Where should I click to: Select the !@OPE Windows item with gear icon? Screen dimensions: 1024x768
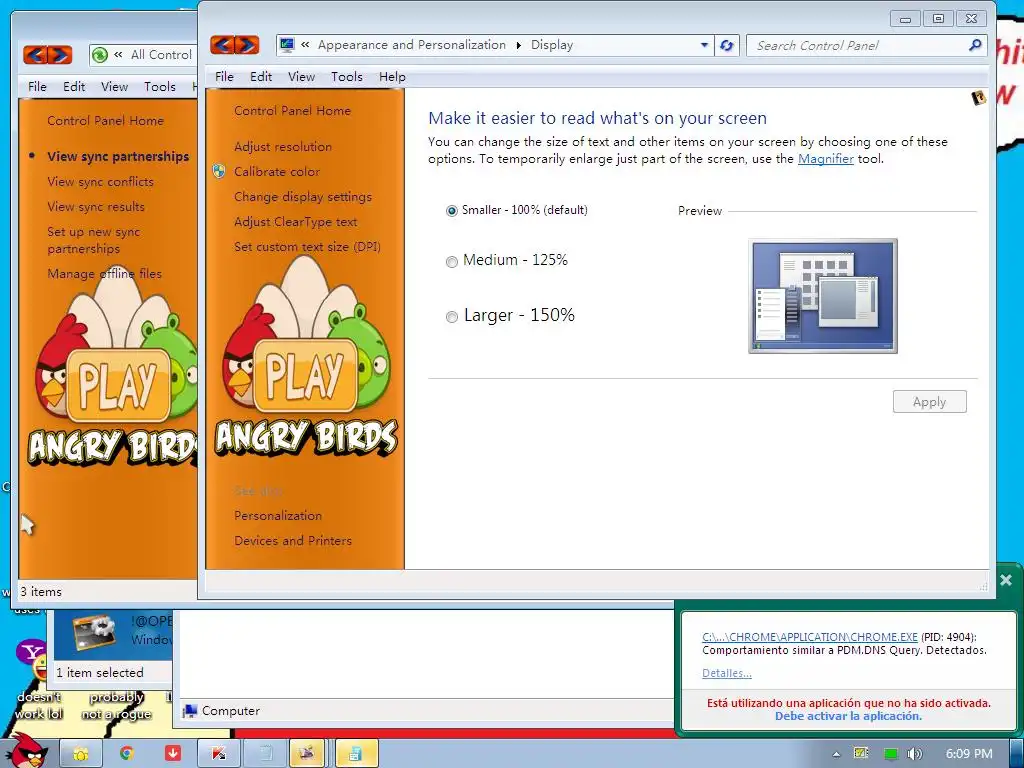(x=112, y=632)
